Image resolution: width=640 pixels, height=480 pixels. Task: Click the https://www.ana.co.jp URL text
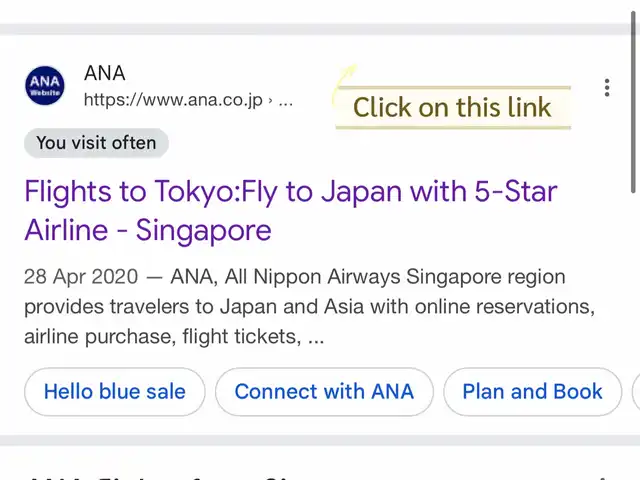point(173,100)
